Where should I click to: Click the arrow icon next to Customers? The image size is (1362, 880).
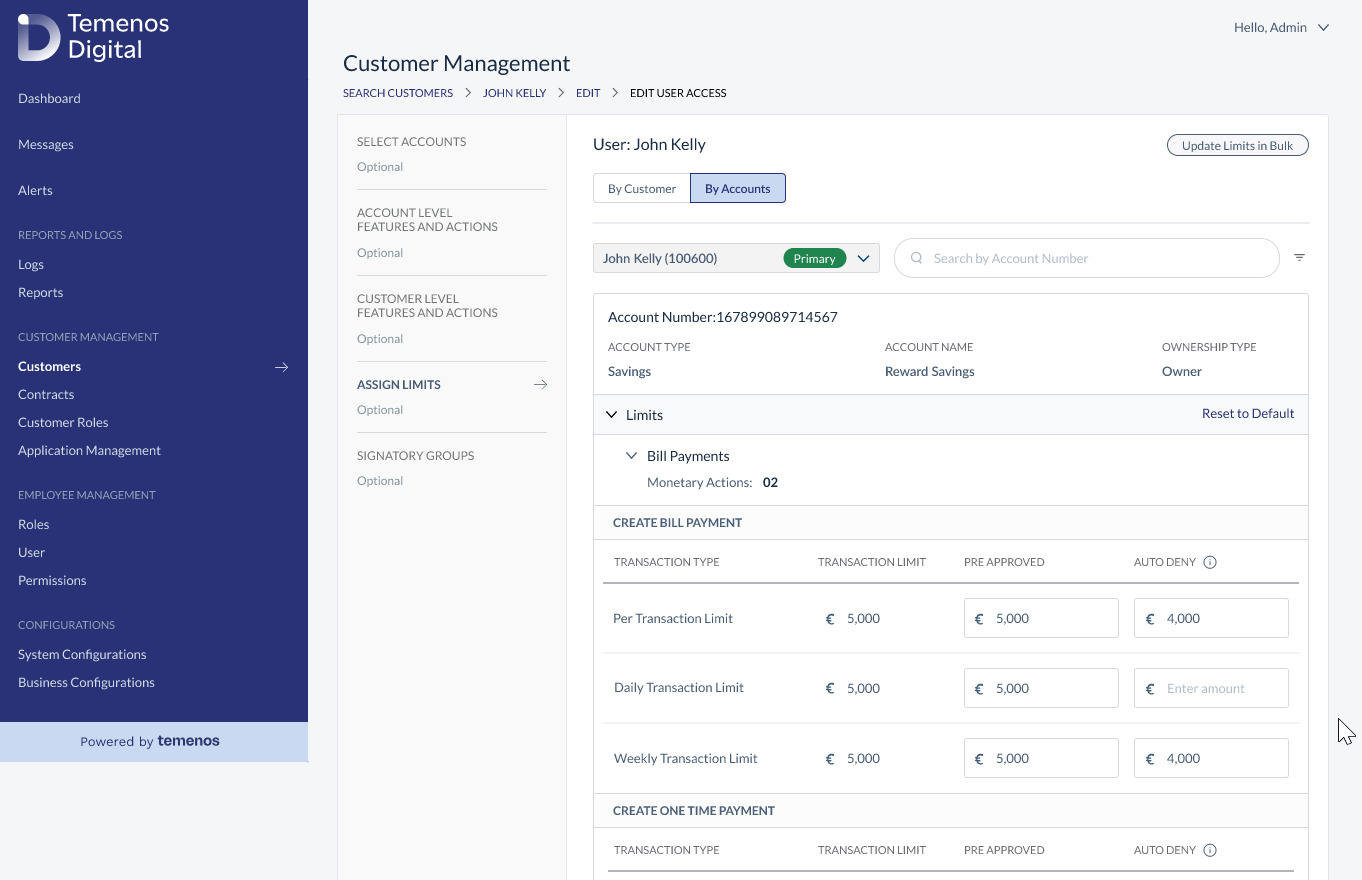(x=282, y=367)
